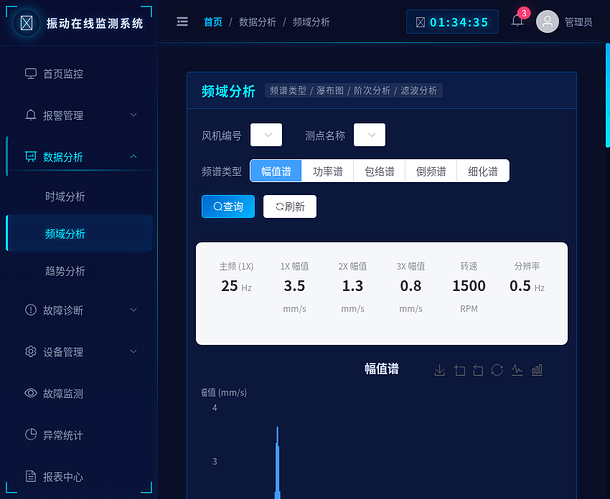This screenshot has height=499, width=610.
Task: Click the 刷新 refresh button
Action: click(x=290, y=207)
